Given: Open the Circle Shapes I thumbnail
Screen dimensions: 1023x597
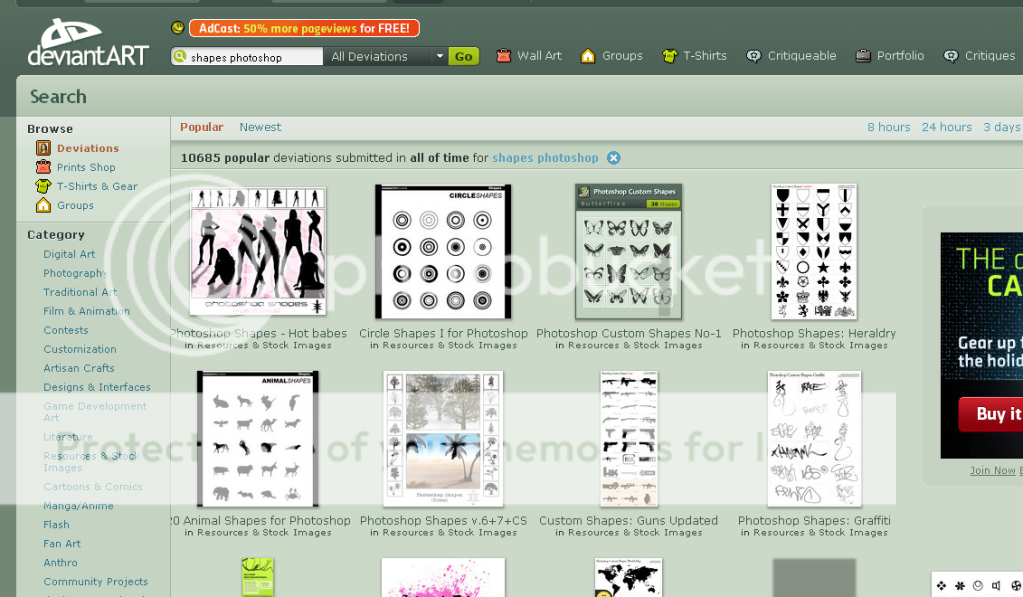Looking at the screenshot, I should point(442,252).
